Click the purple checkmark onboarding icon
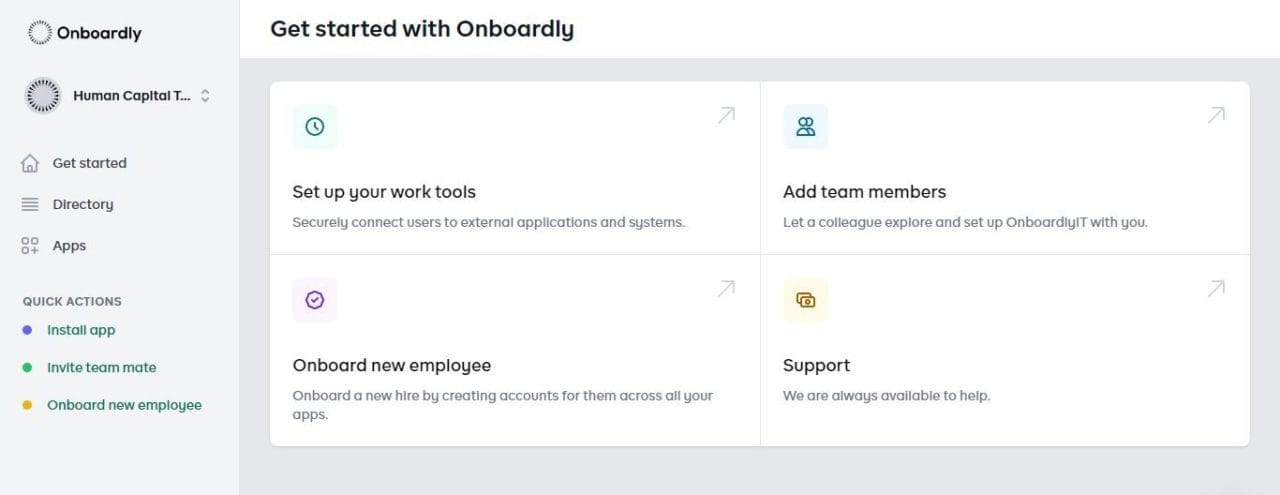This screenshot has height=495, width=1280. pyautogui.click(x=315, y=300)
